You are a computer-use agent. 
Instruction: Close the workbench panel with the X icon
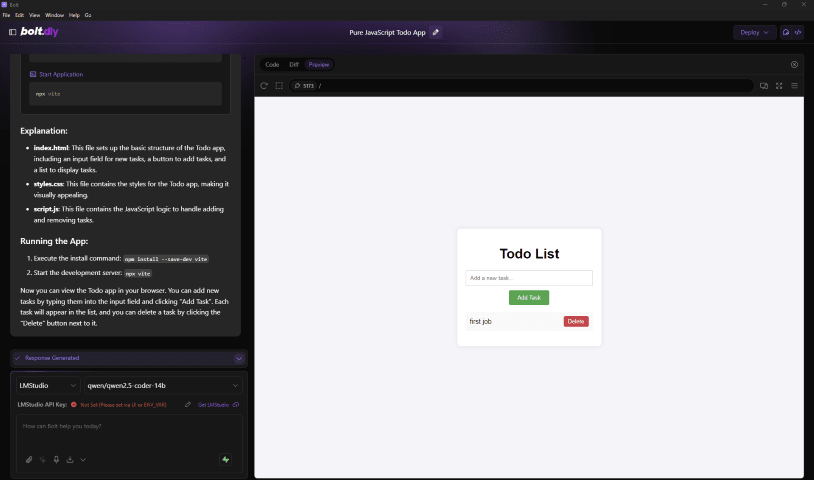click(x=794, y=64)
